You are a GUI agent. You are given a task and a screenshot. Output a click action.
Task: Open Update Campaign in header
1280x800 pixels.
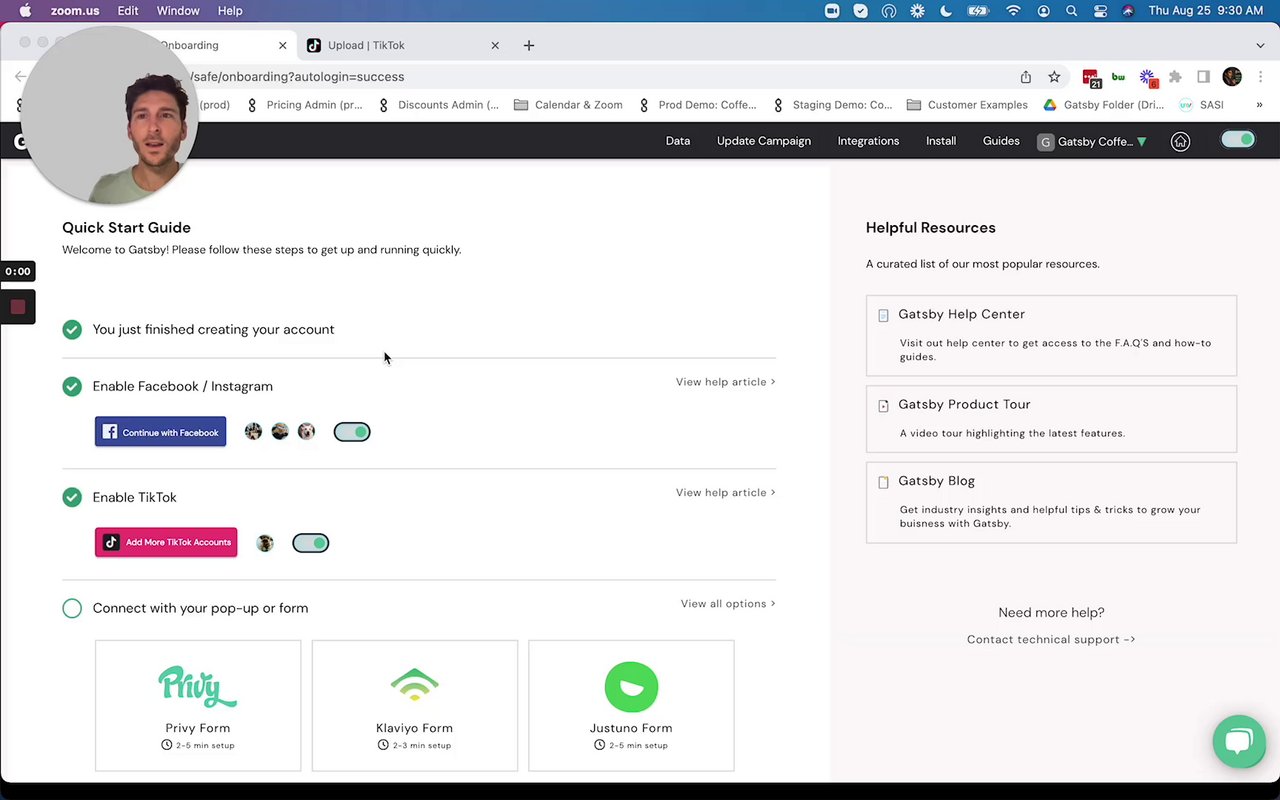(764, 141)
